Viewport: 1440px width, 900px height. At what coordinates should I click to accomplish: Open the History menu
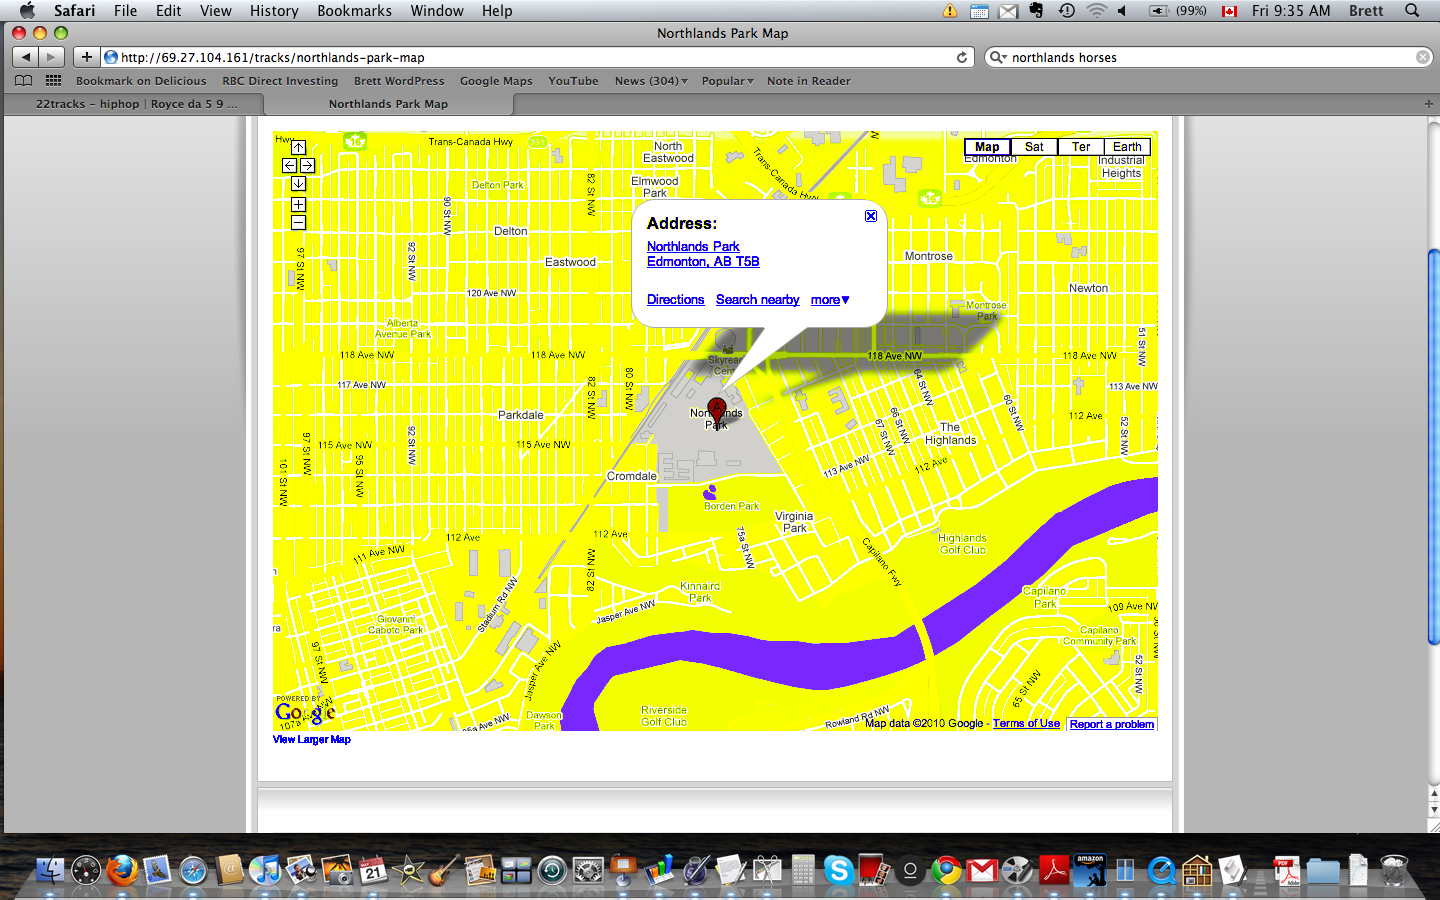point(274,11)
